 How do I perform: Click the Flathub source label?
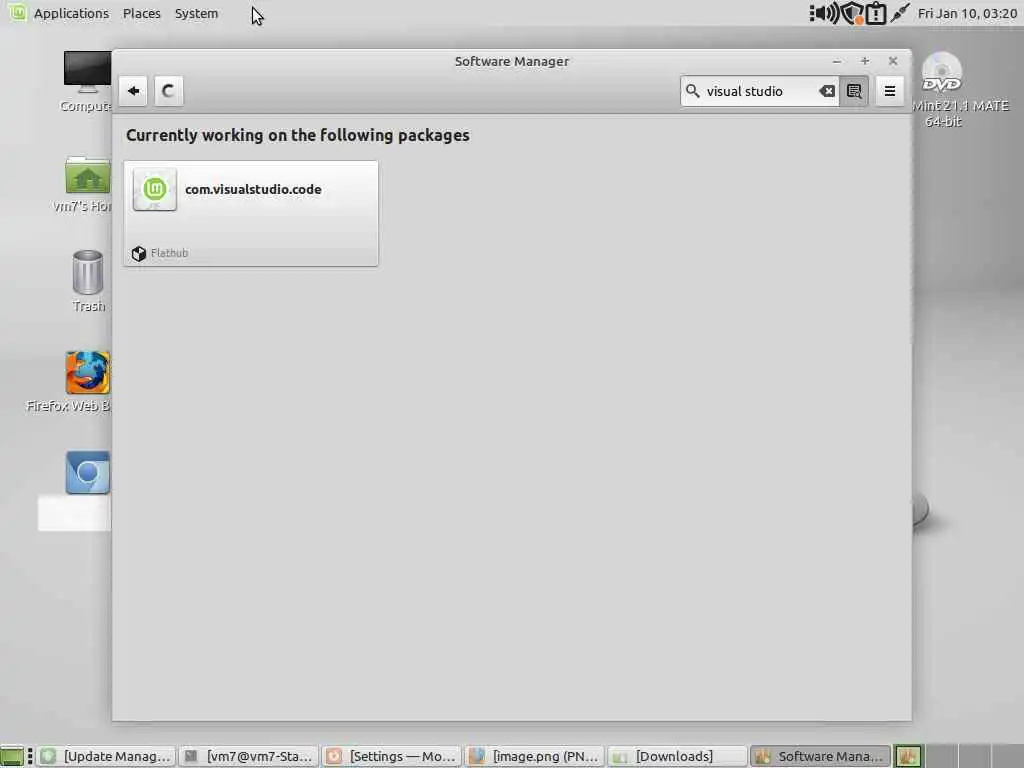[x=169, y=253]
